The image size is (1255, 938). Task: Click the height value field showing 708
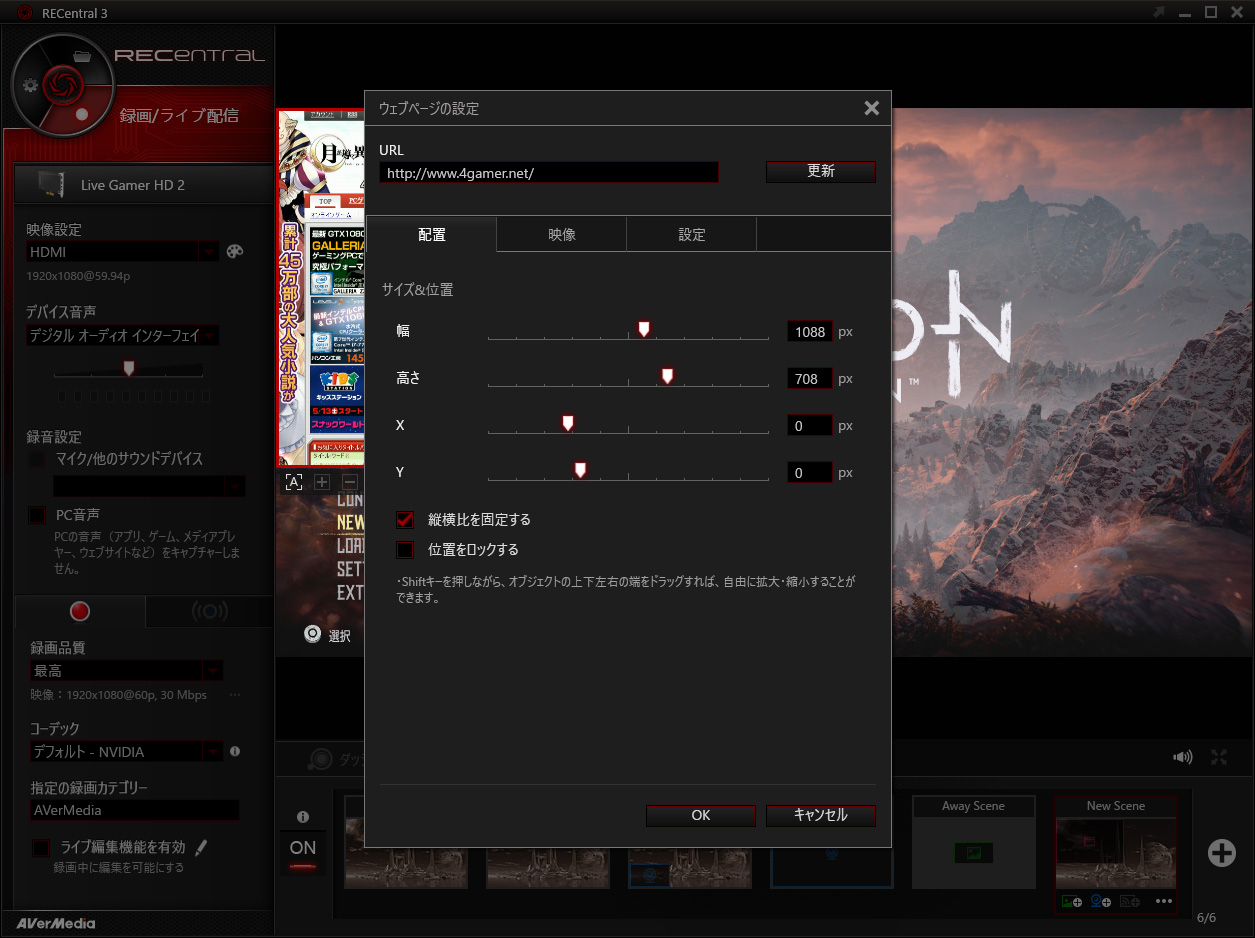click(x=810, y=378)
